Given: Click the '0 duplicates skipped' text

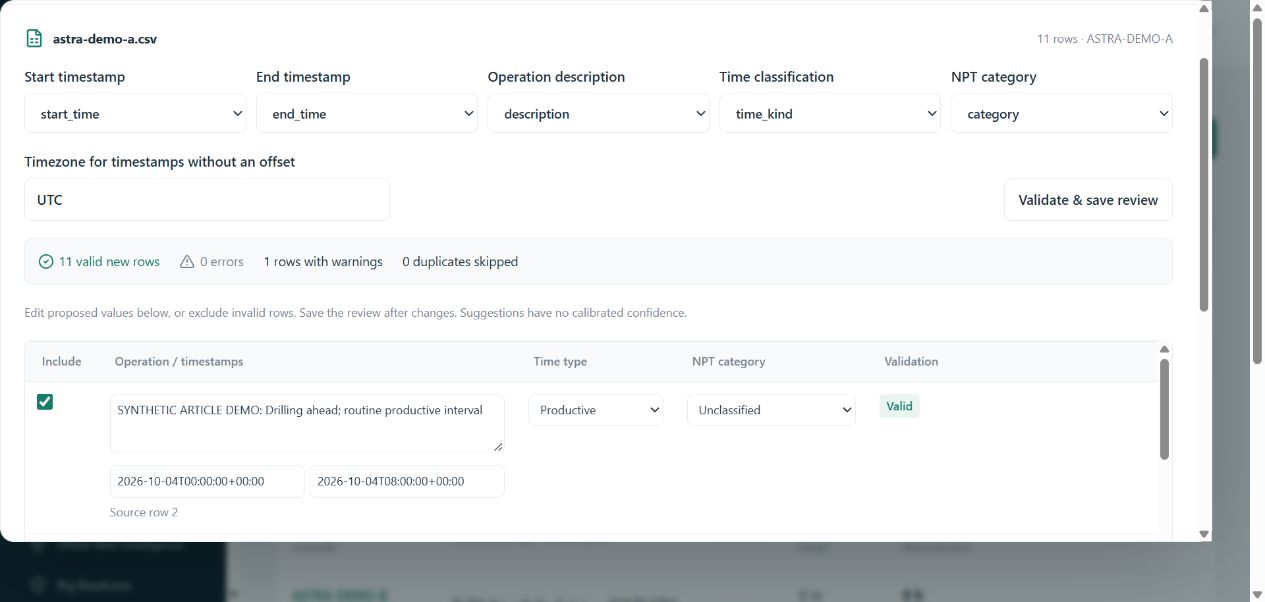Looking at the screenshot, I should click(460, 262).
